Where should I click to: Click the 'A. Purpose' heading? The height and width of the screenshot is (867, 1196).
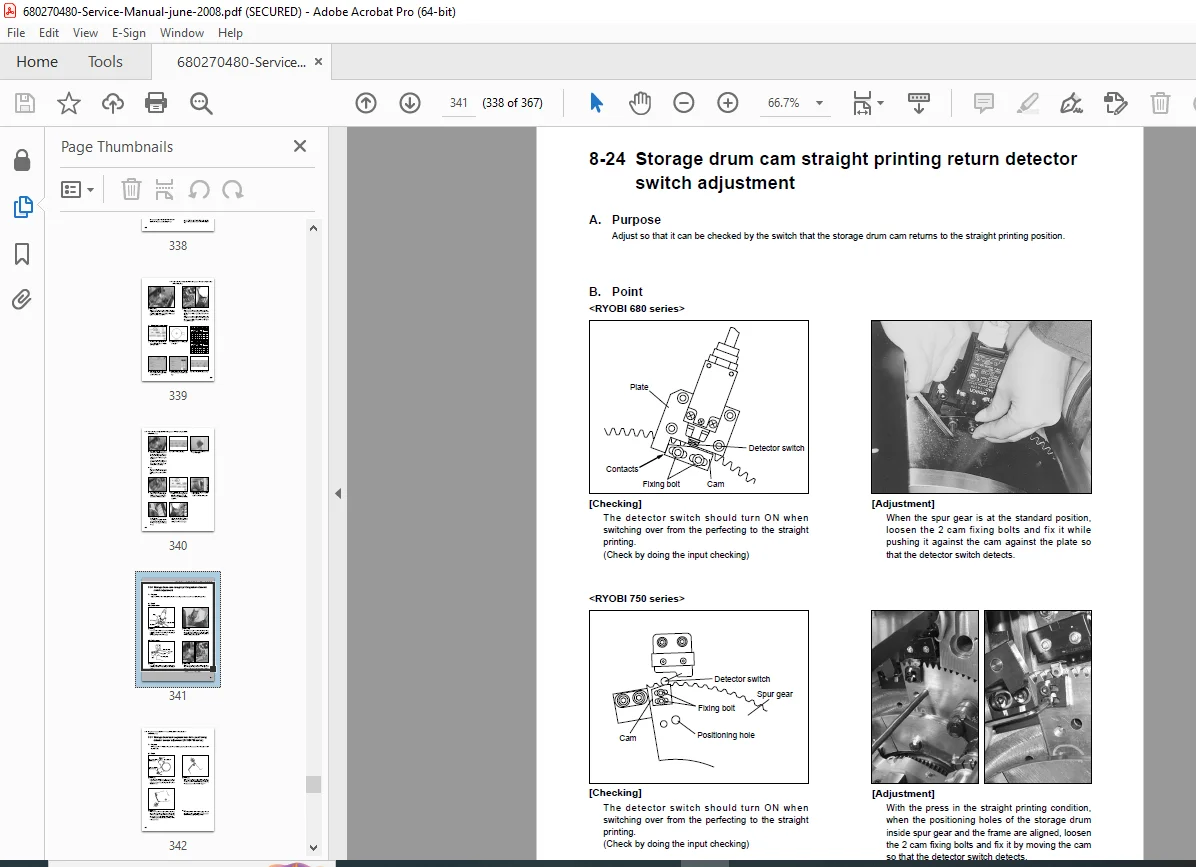(x=625, y=220)
